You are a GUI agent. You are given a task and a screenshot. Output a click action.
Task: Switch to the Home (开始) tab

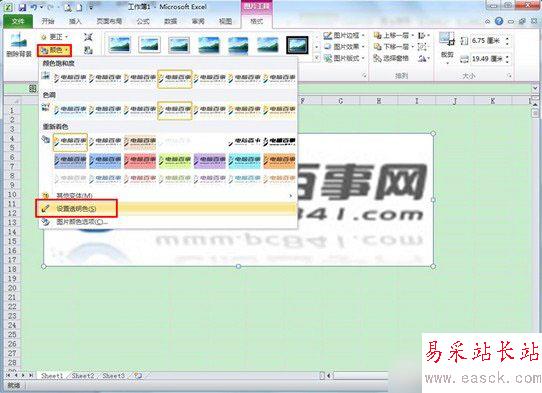click(48, 21)
